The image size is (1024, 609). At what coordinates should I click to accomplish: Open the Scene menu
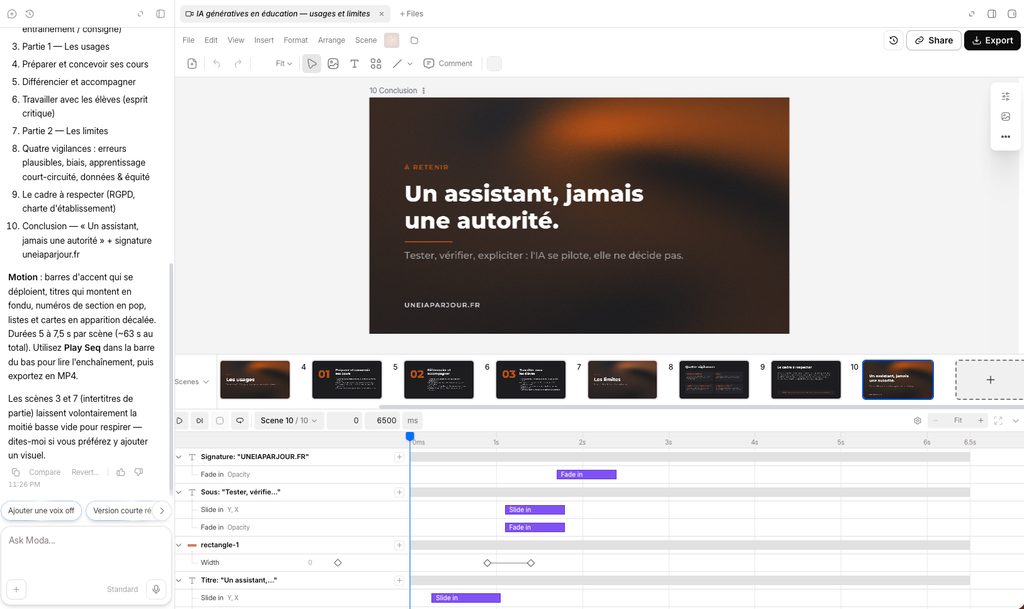[366, 40]
